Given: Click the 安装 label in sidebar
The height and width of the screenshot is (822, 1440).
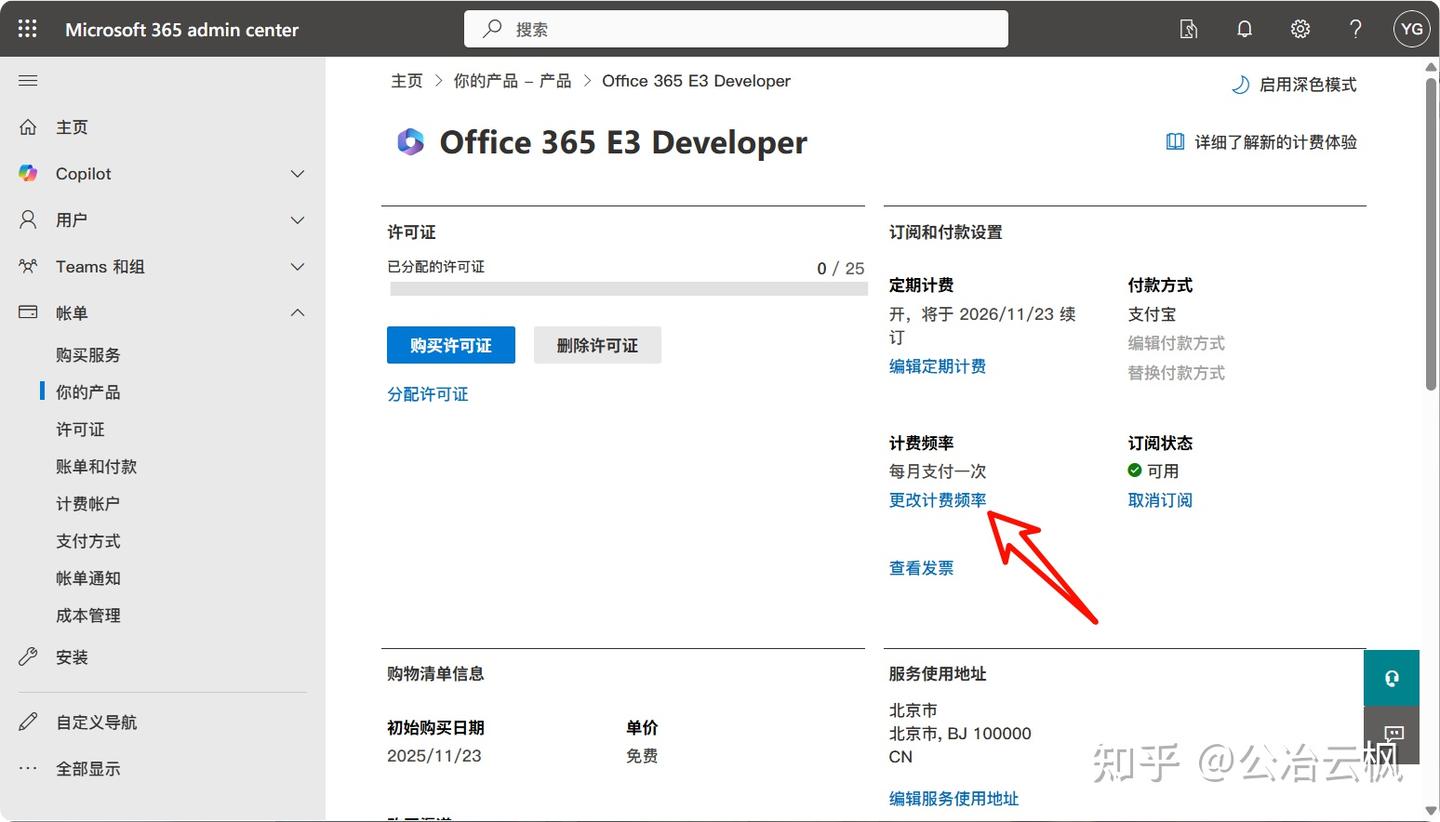Looking at the screenshot, I should (x=72, y=657).
